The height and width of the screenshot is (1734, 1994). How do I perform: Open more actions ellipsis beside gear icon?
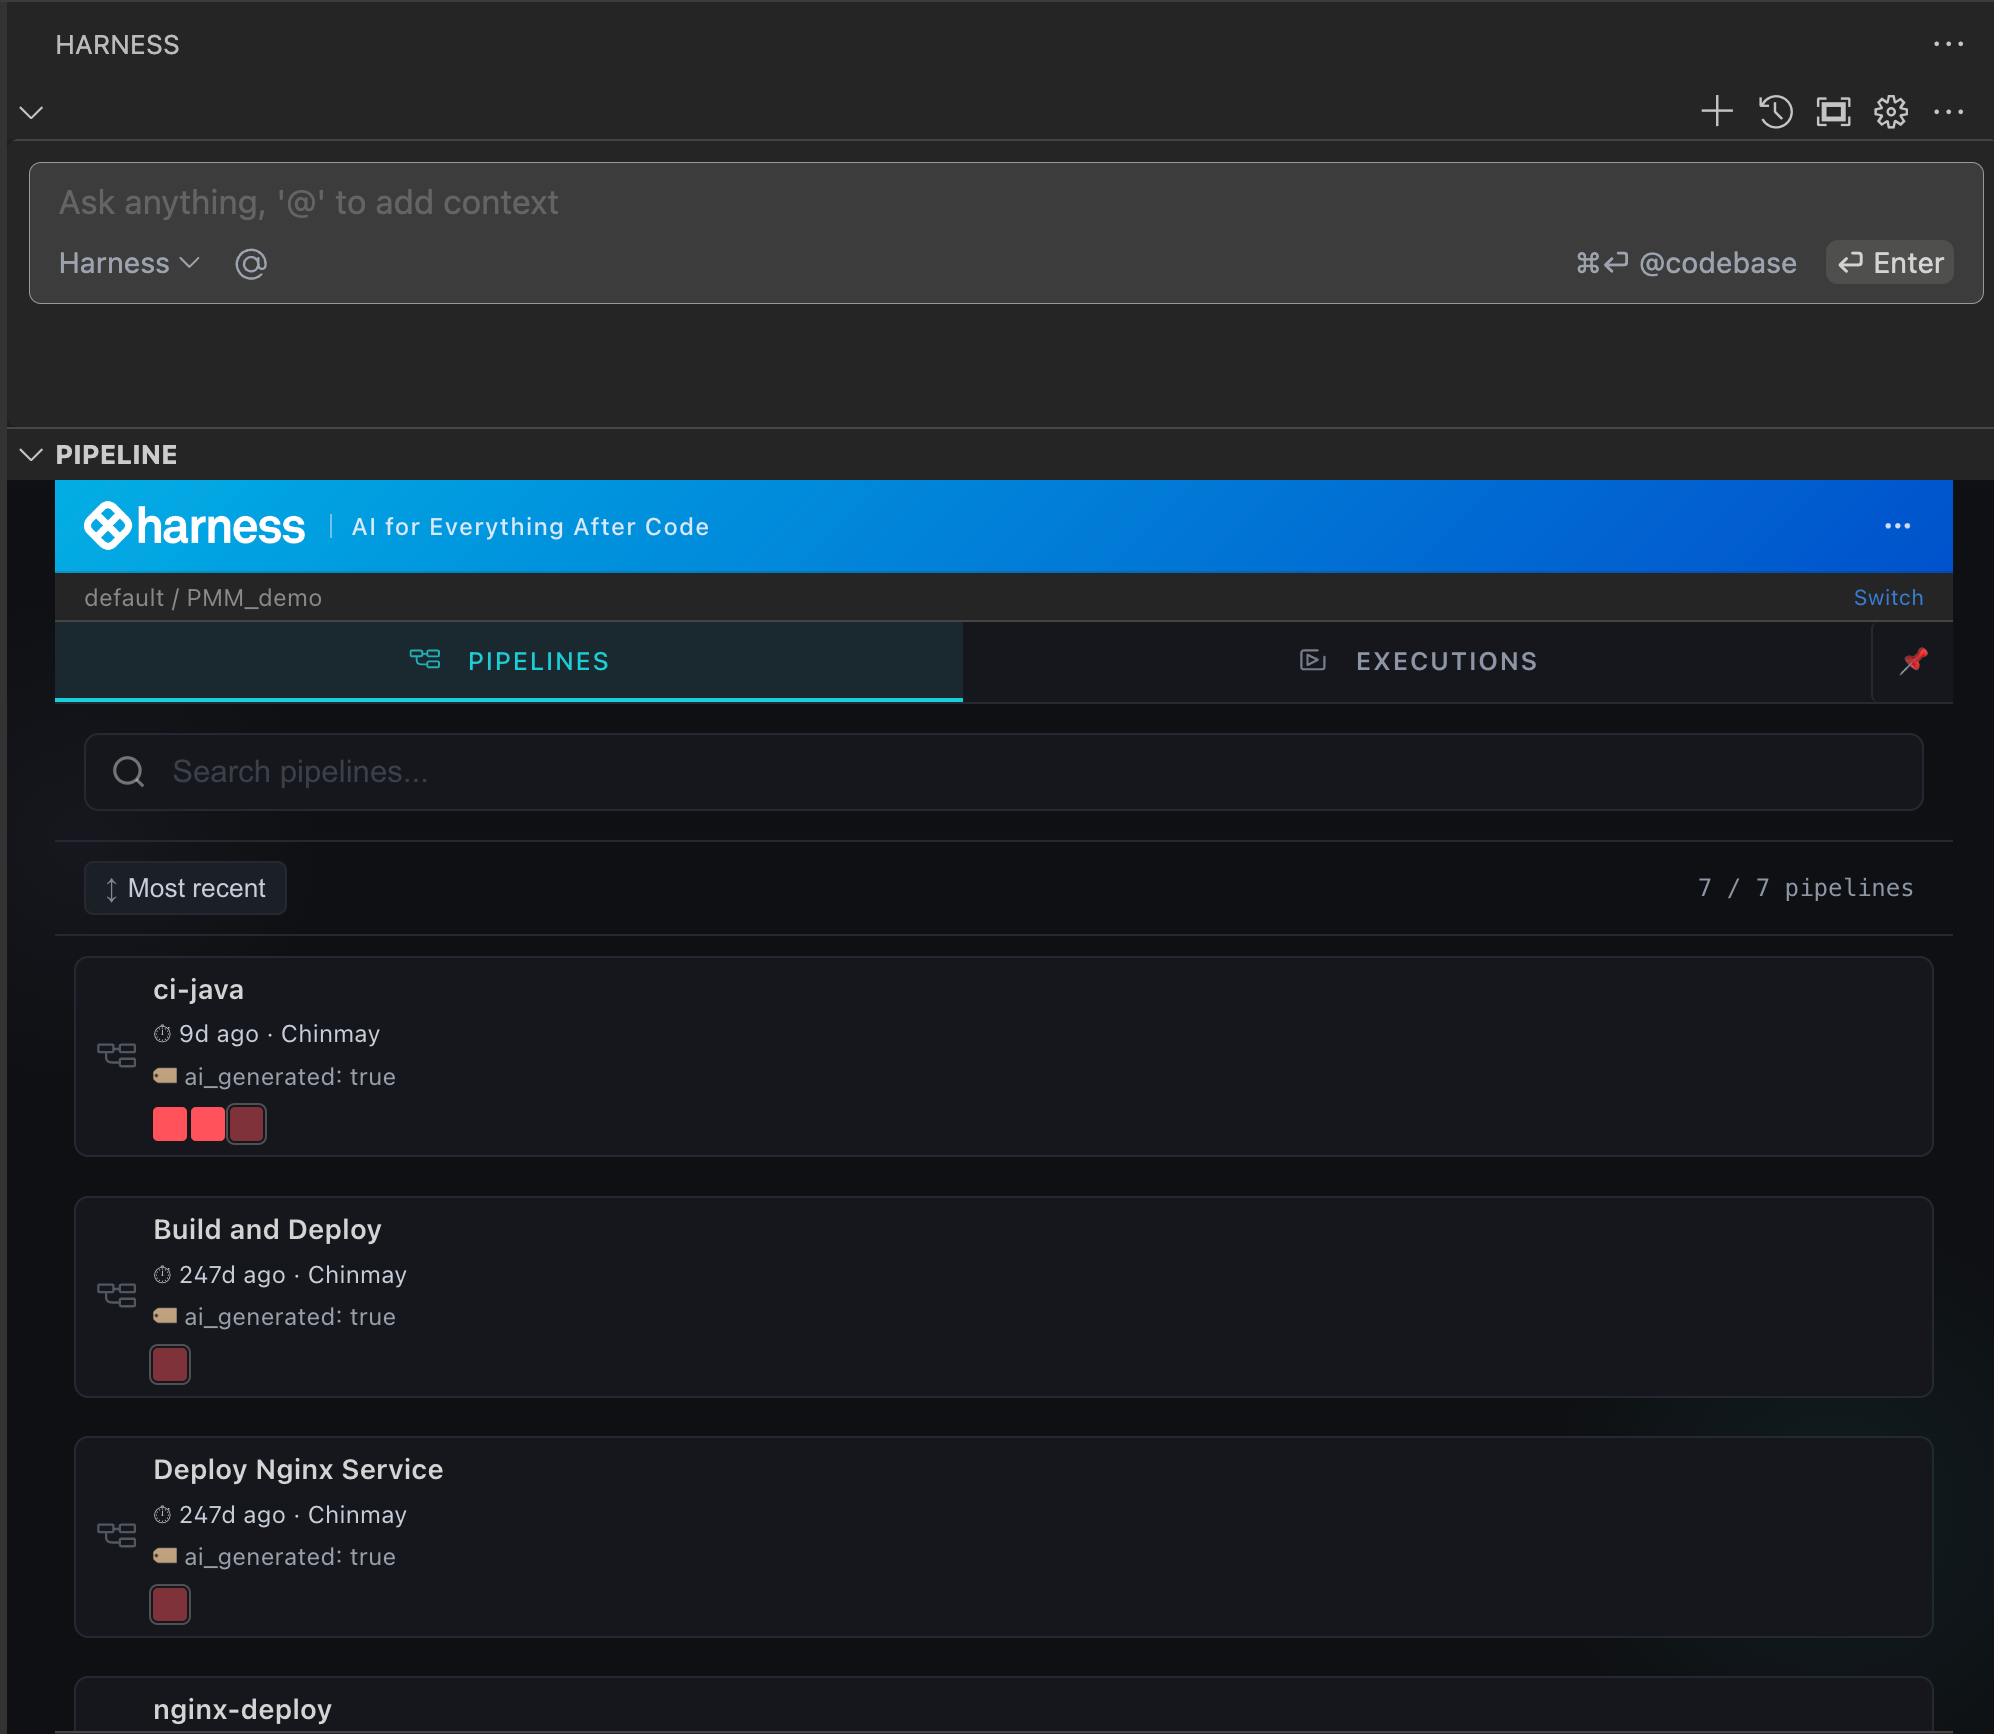[x=1948, y=111]
